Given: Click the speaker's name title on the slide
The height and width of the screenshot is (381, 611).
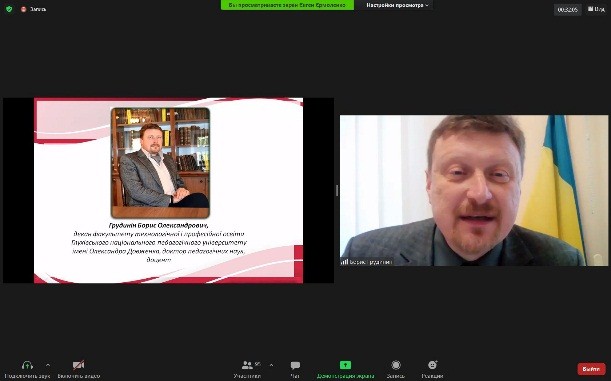Looking at the screenshot, I should (159, 226).
